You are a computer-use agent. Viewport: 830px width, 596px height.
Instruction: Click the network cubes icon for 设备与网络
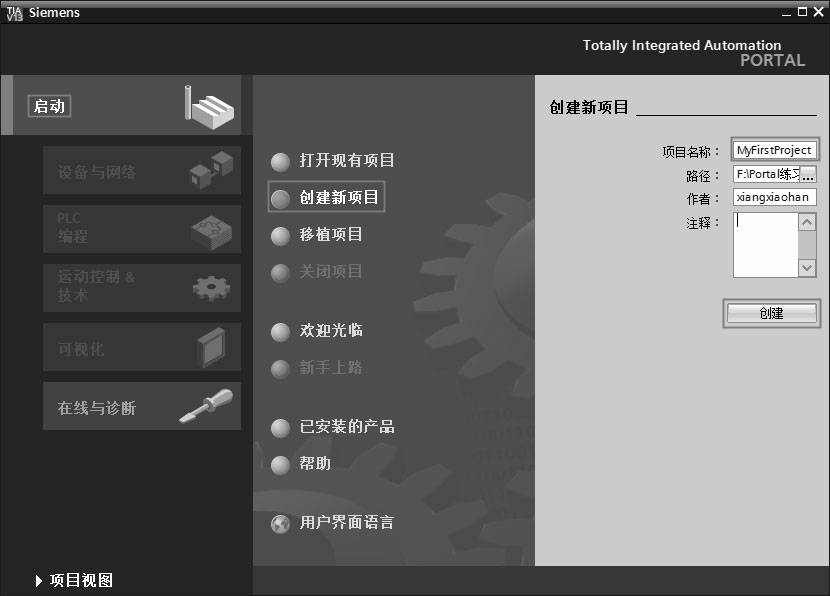[211, 170]
